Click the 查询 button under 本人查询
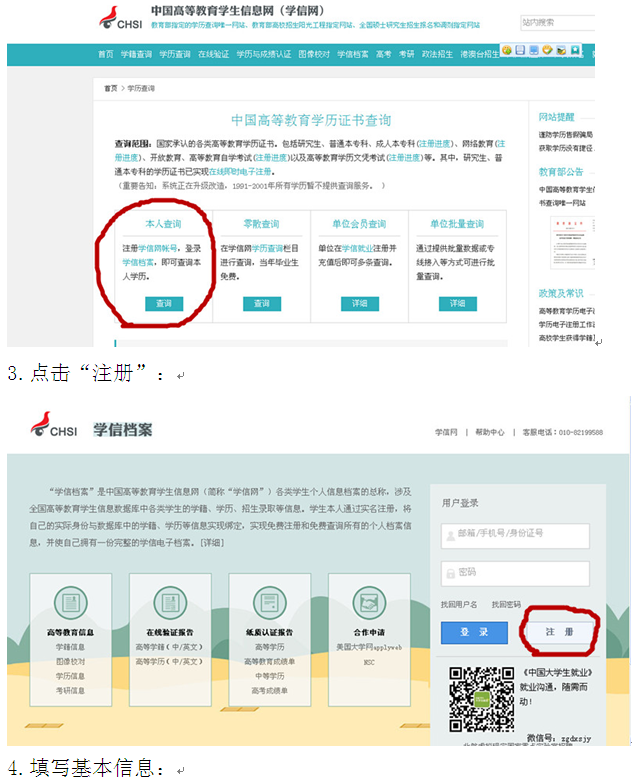Image resolution: width=632 pixels, height=782 pixels. pyautogui.click(x=164, y=304)
